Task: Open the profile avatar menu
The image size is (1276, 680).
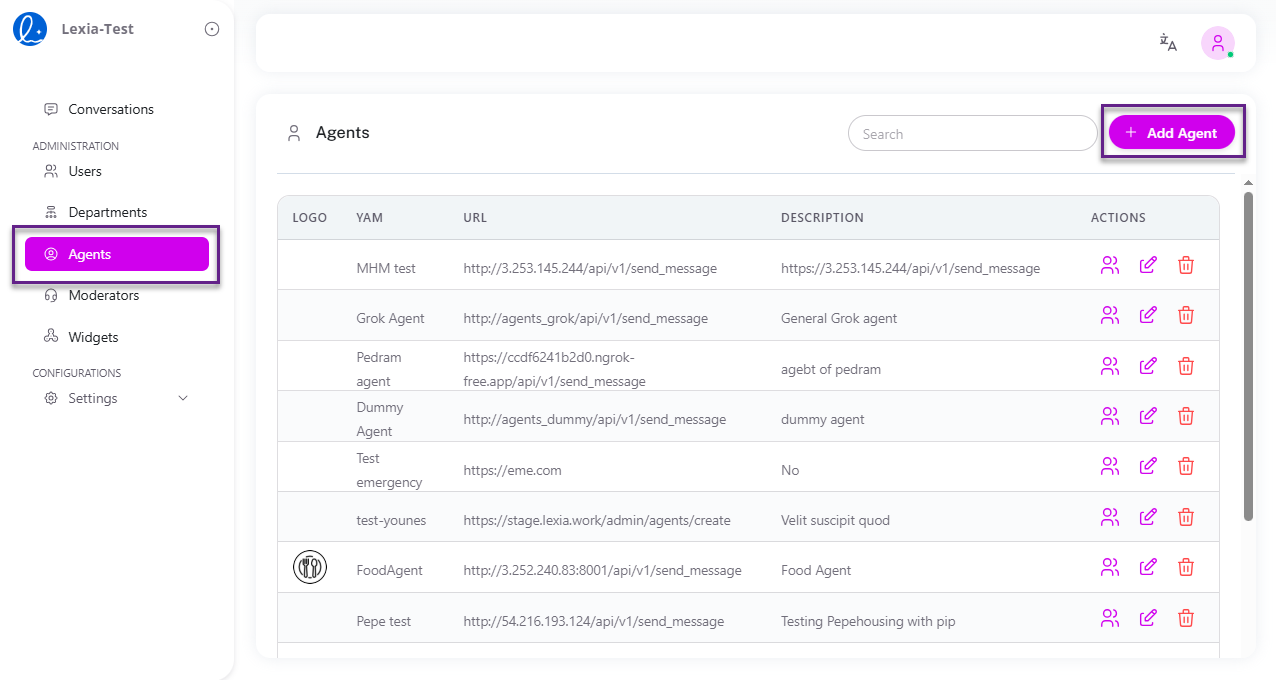Action: (x=1217, y=43)
